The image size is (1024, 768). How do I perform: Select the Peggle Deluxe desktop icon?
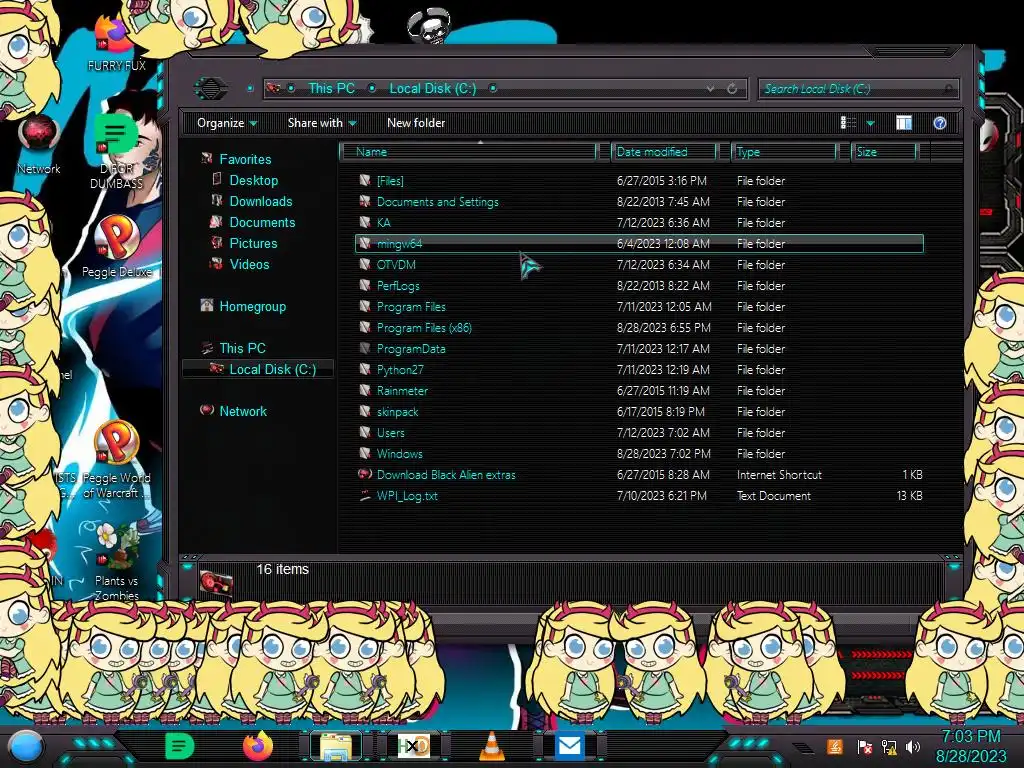(x=117, y=246)
